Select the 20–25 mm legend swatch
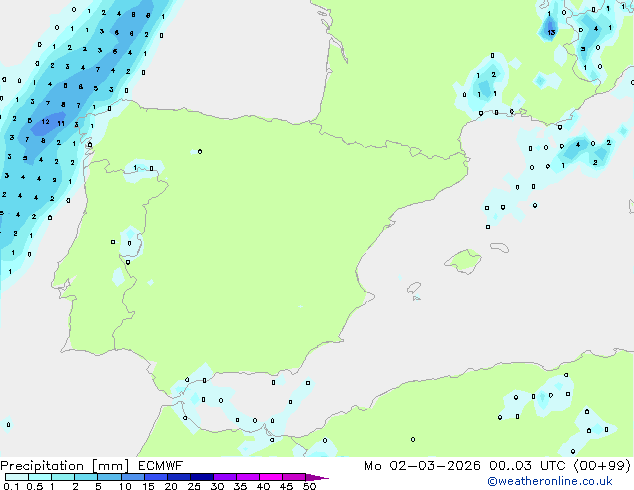The height and width of the screenshot is (490, 634). (x=178, y=477)
